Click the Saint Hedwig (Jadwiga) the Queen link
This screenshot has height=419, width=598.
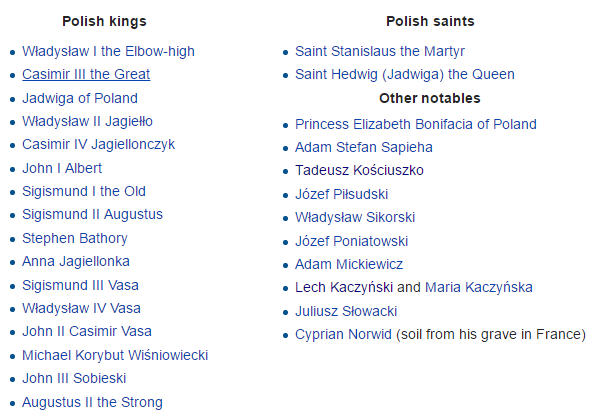point(405,74)
